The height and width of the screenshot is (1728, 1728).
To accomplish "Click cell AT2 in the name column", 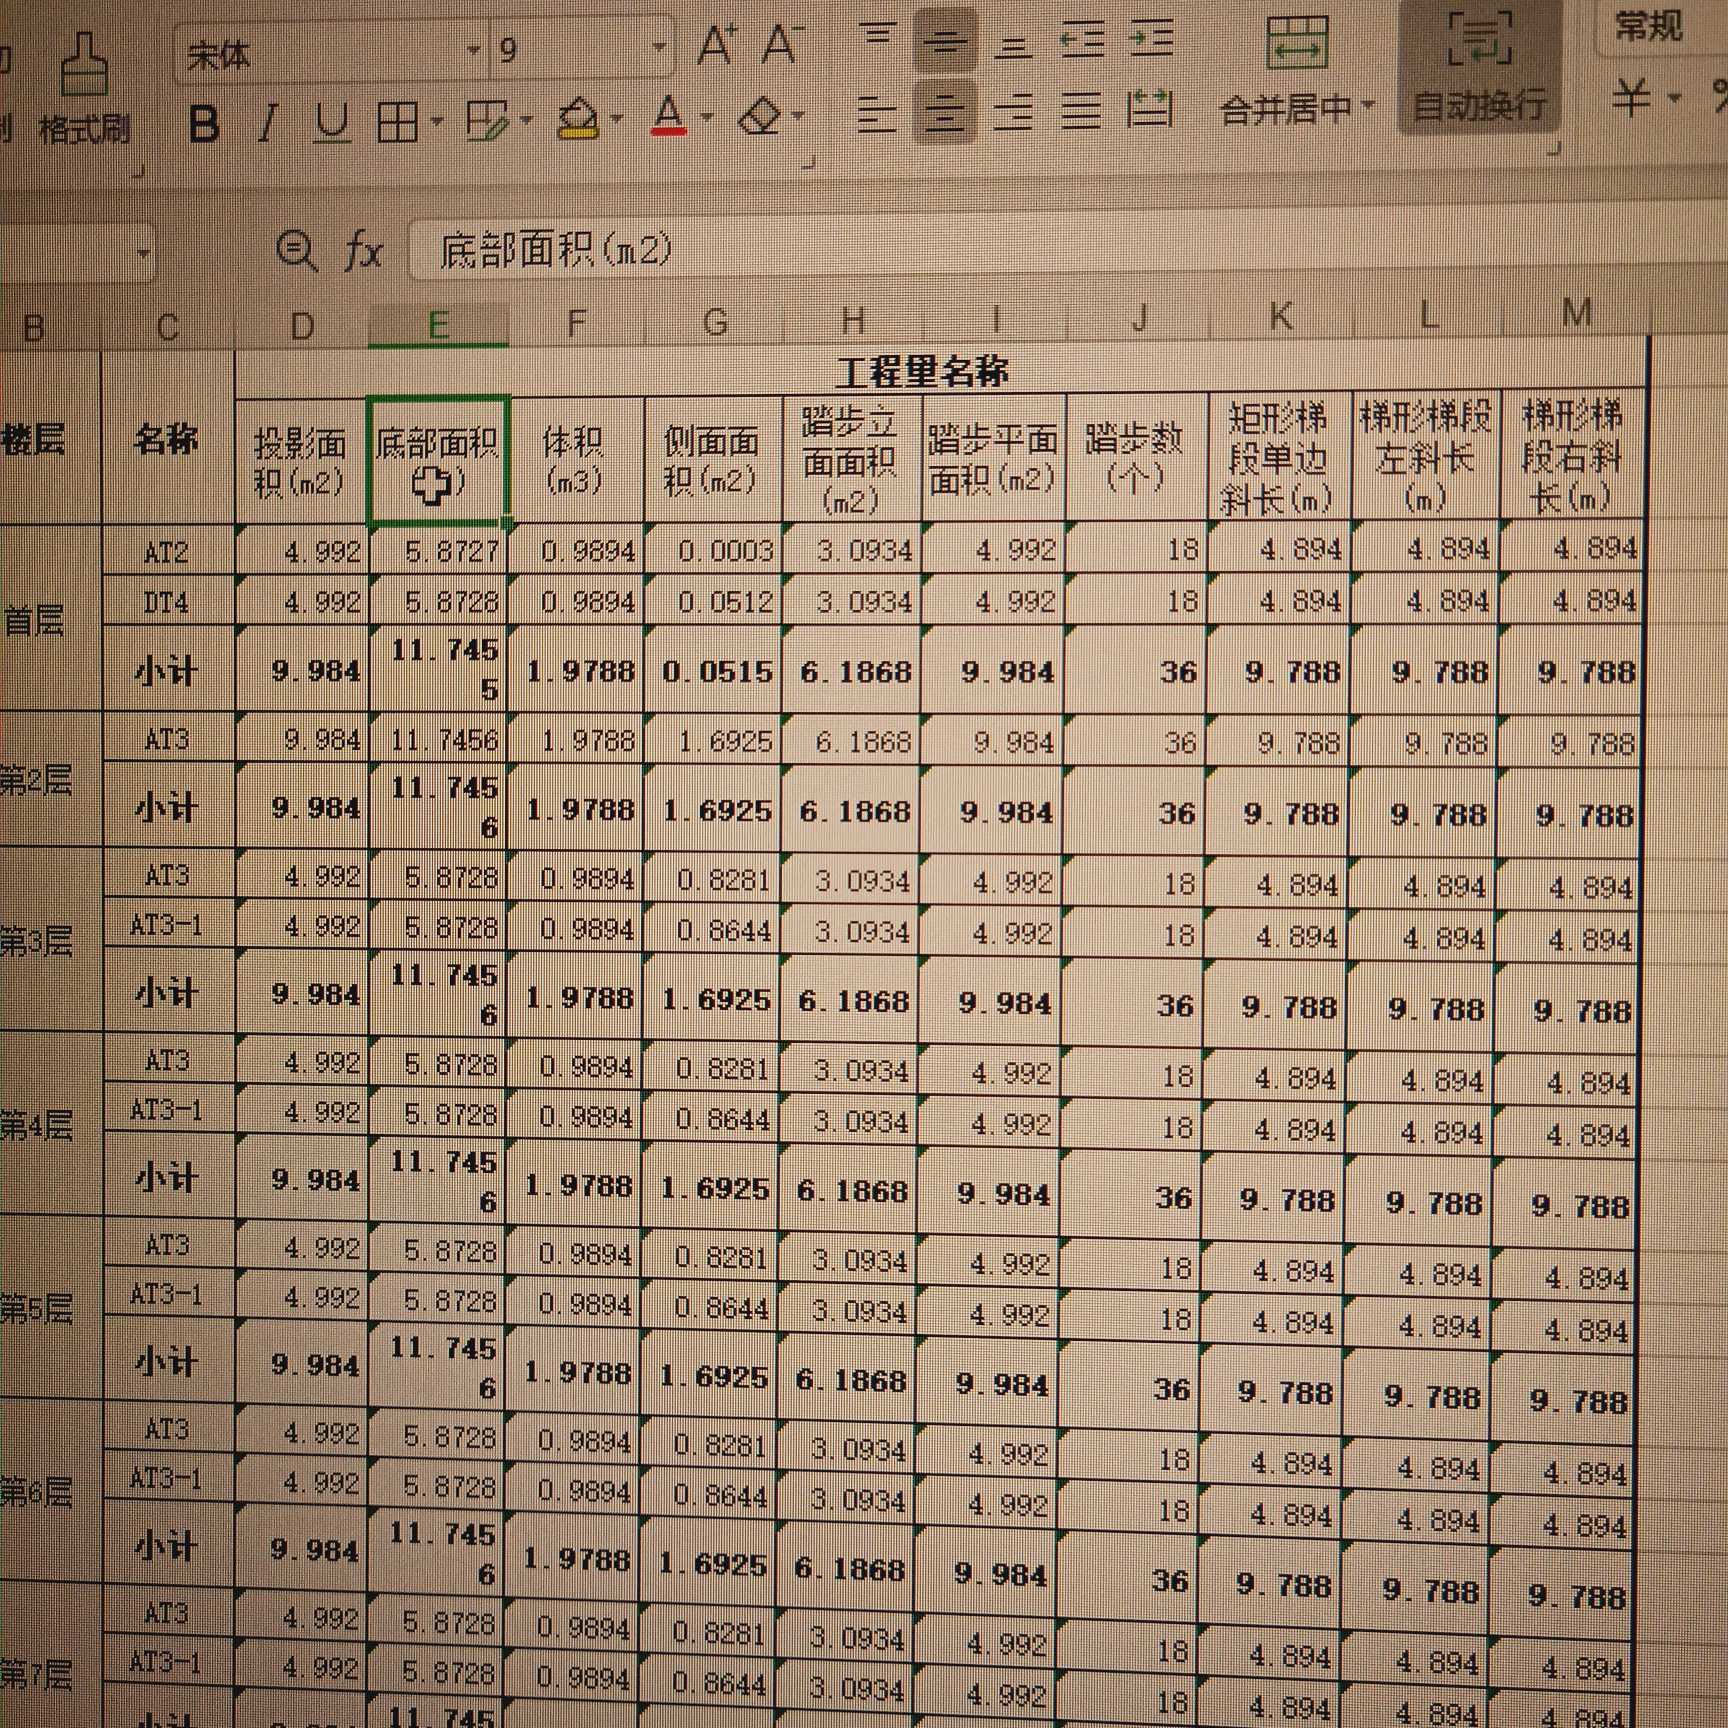I will 167,552.
